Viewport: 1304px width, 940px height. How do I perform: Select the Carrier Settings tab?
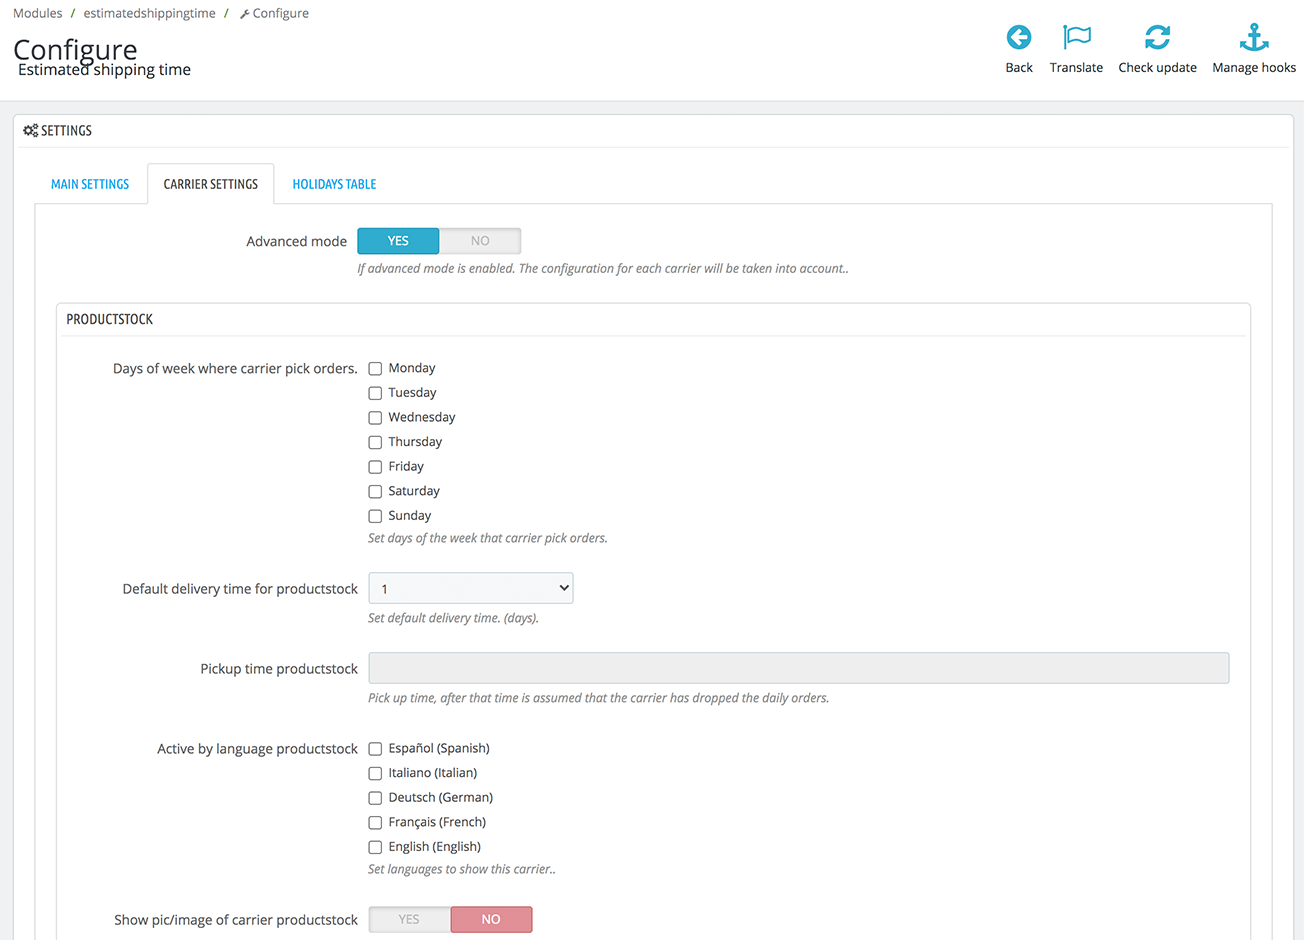[211, 184]
